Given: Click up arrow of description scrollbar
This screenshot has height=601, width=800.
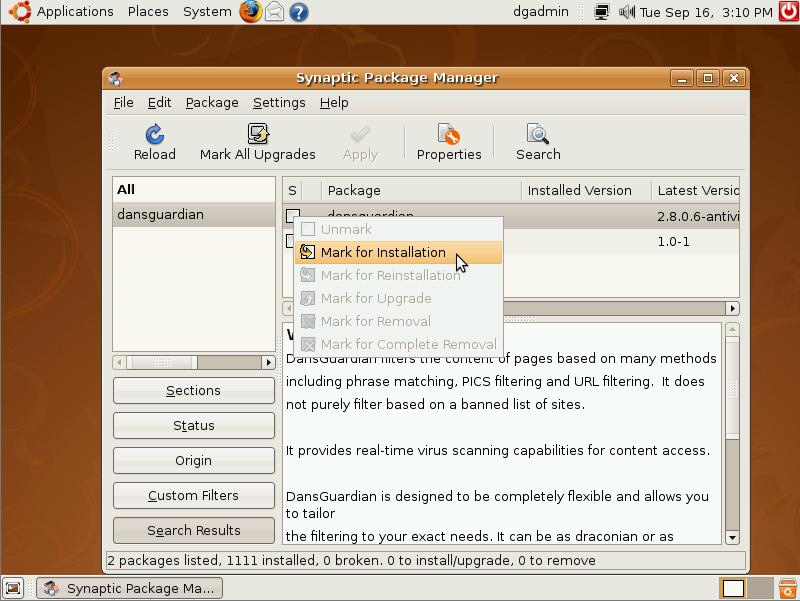Looking at the screenshot, I should click(x=732, y=330).
